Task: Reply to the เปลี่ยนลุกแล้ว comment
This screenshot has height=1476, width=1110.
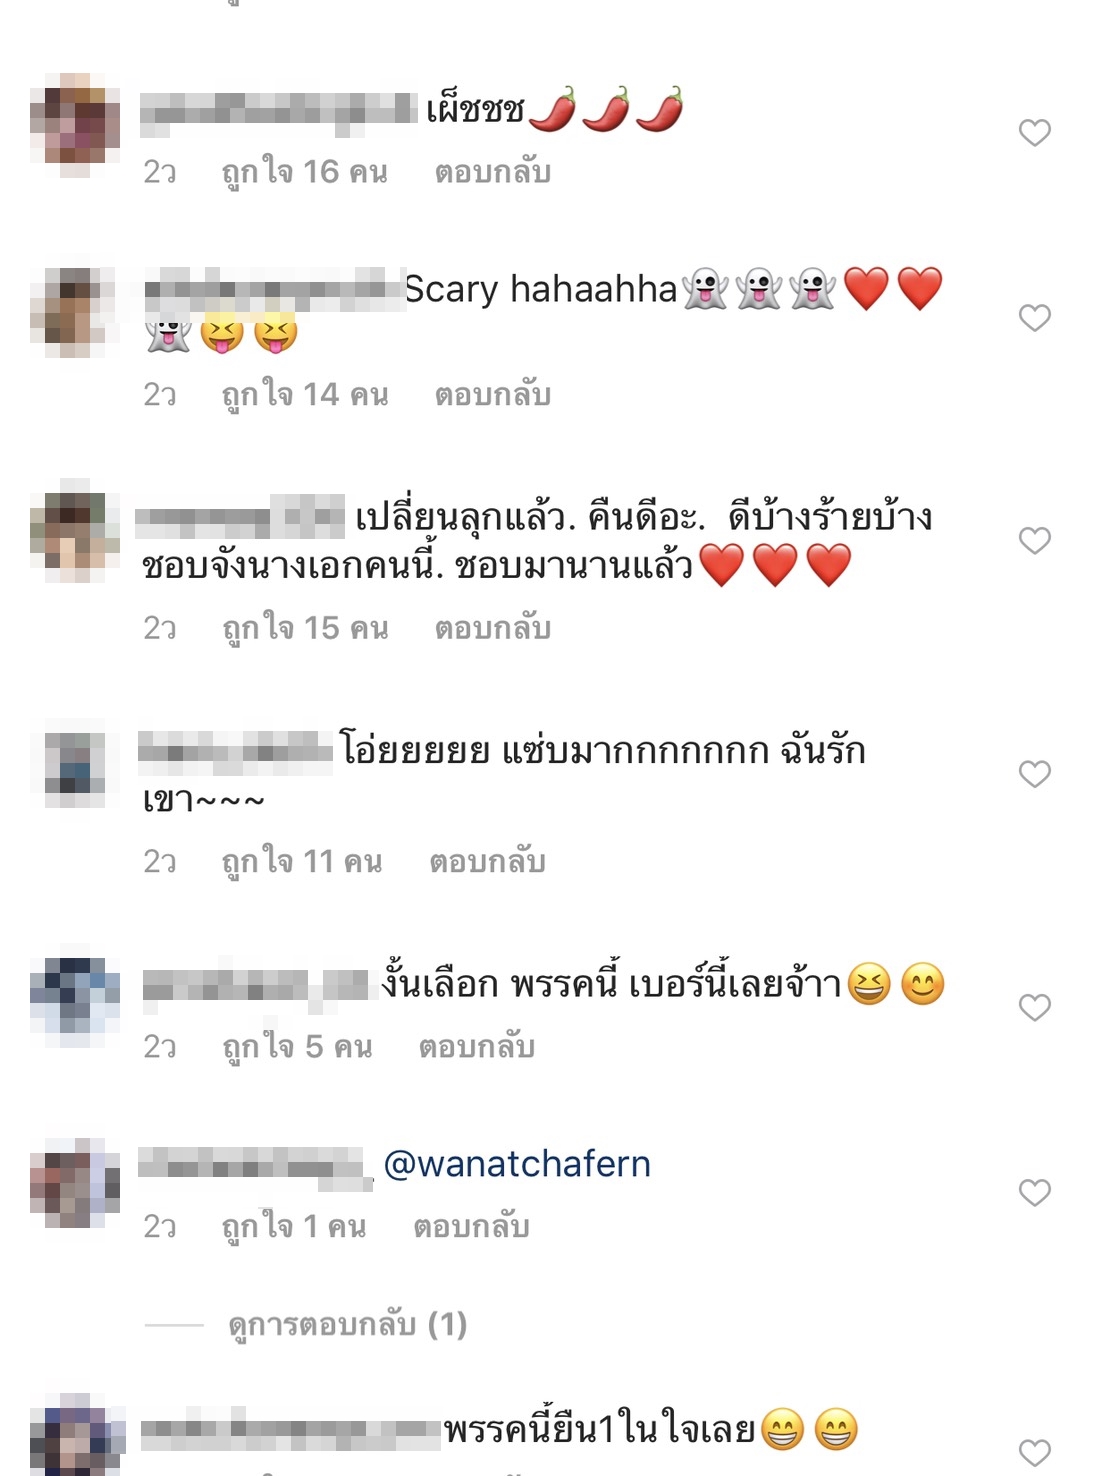Action: point(493,628)
